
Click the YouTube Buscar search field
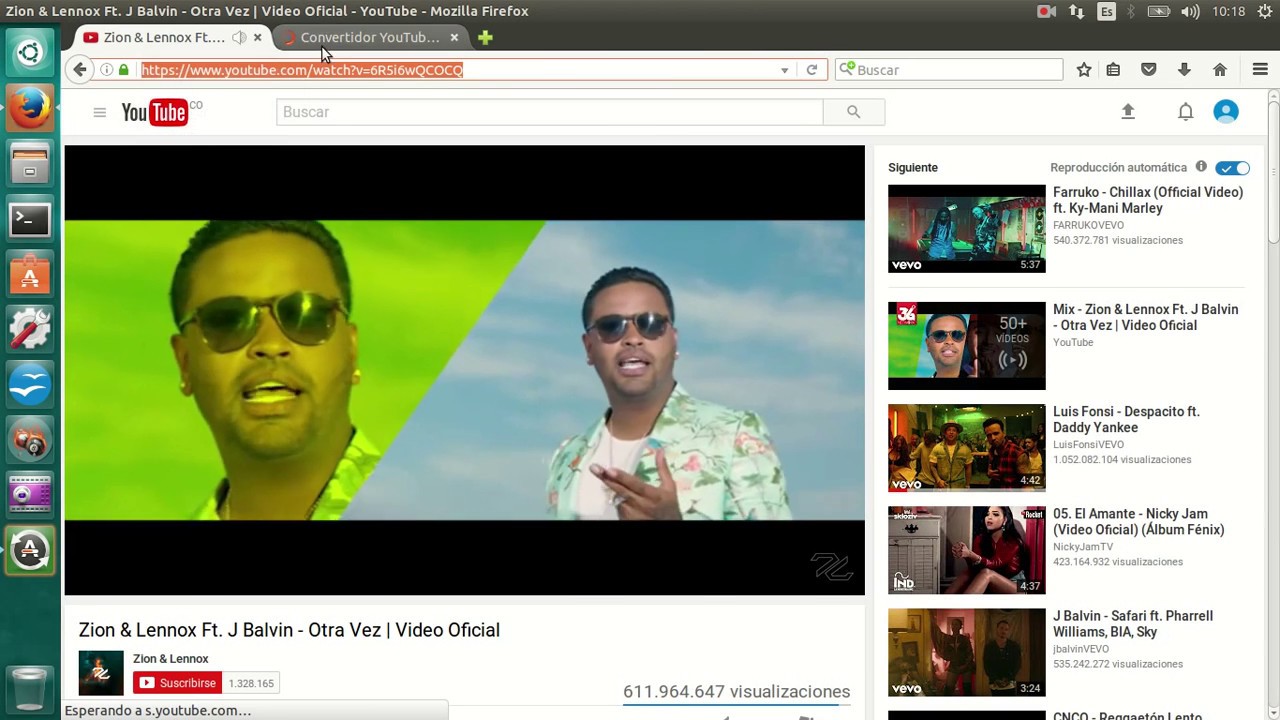click(549, 112)
